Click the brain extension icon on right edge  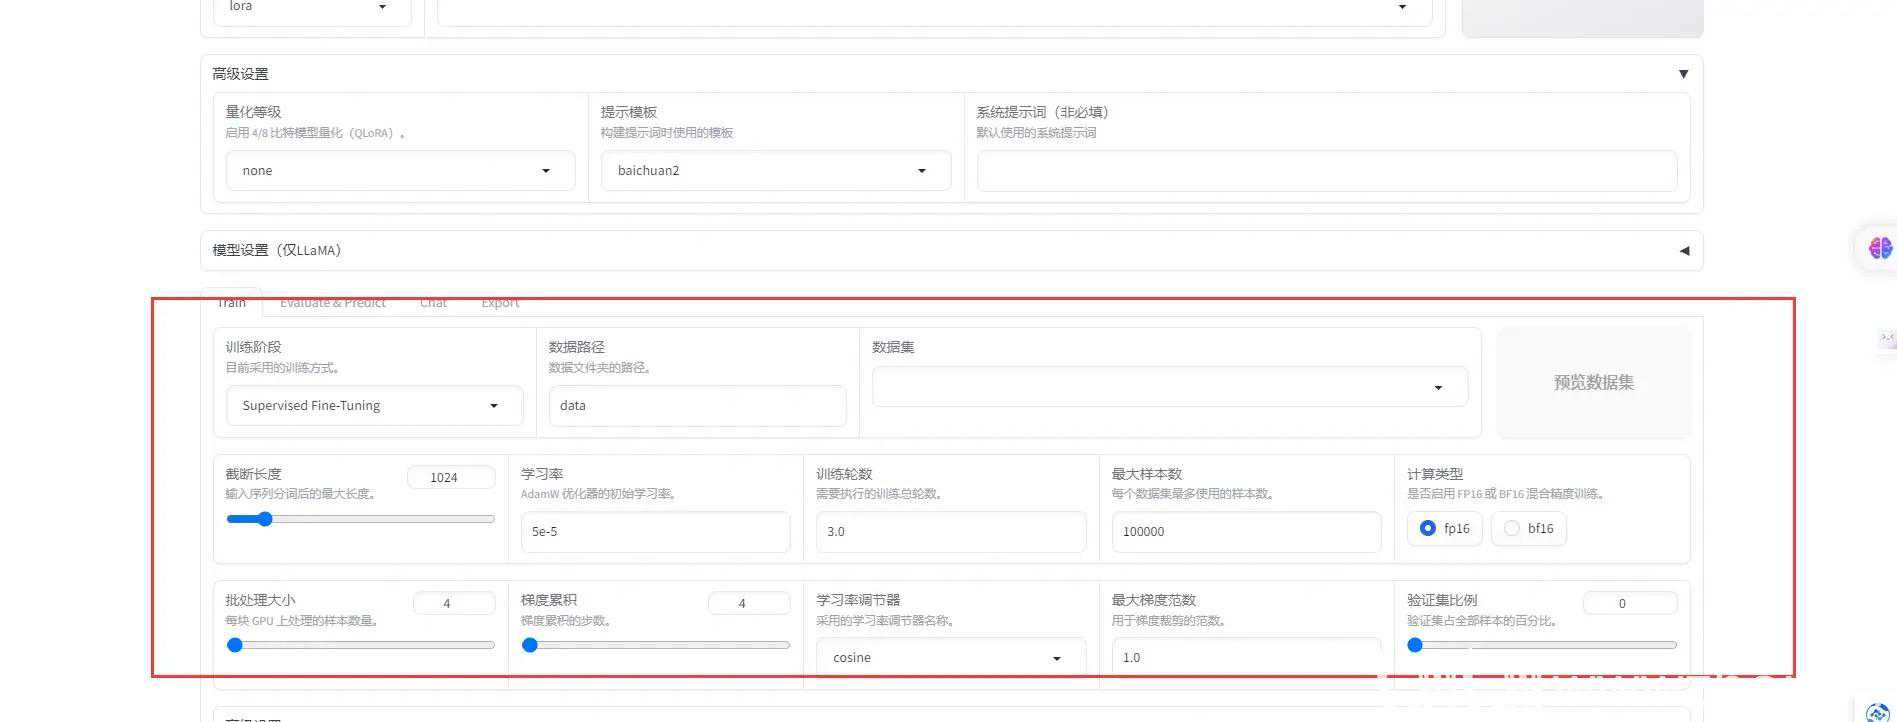click(x=1879, y=248)
